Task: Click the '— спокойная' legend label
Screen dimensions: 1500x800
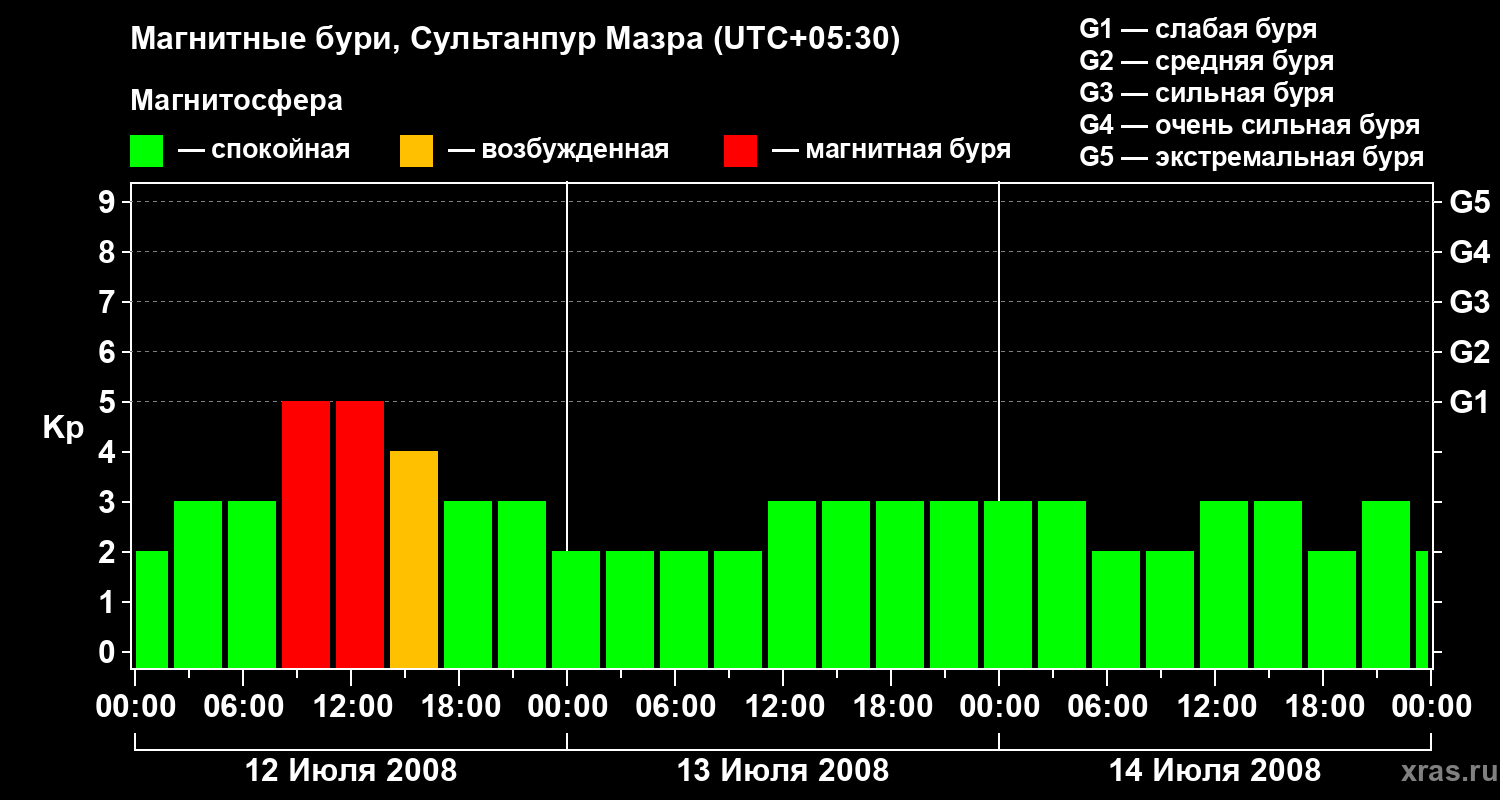Action: pos(264,151)
